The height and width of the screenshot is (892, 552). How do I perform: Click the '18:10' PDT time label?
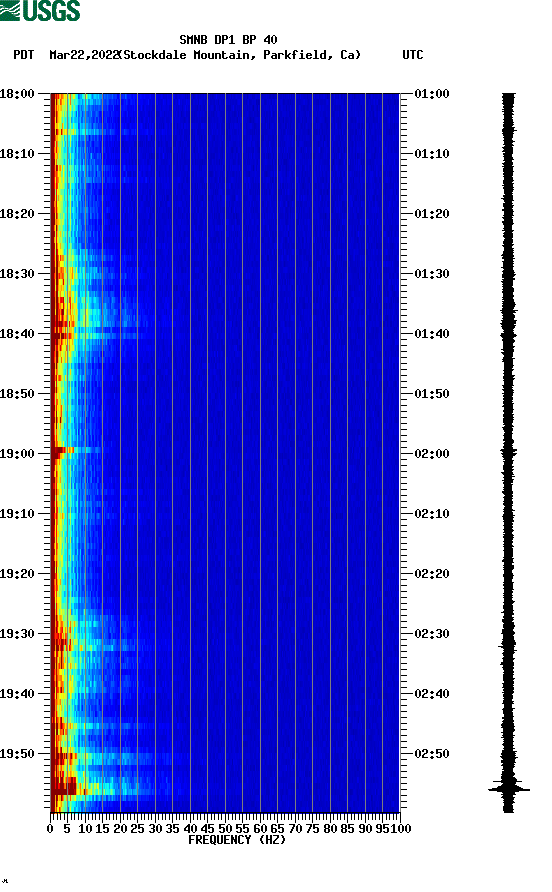coord(17,154)
